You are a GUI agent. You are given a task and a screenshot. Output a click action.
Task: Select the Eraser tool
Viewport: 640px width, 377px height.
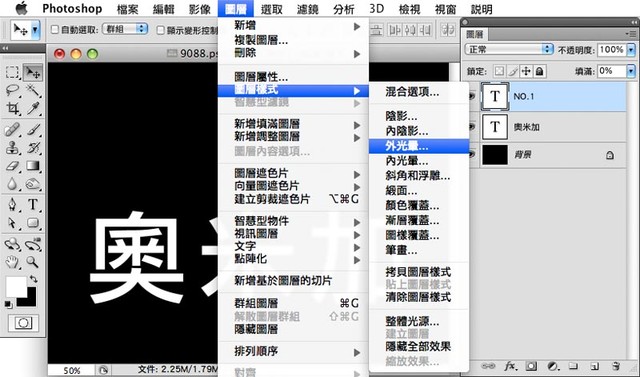click(x=12, y=166)
